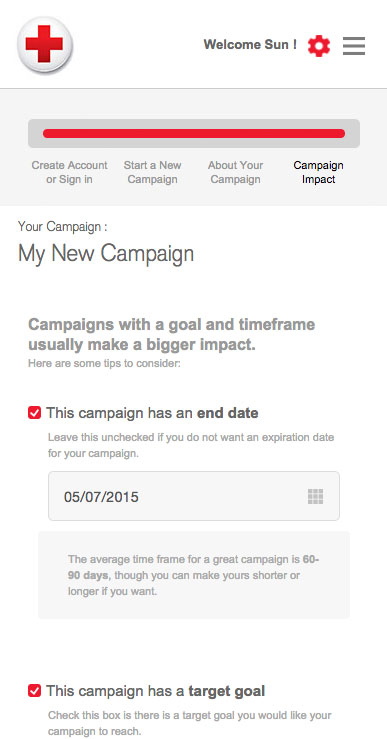The width and height of the screenshot is (387, 739).
Task: Go to Start a New Campaign step
Action: pyautogui.click(x=152, y=172)
